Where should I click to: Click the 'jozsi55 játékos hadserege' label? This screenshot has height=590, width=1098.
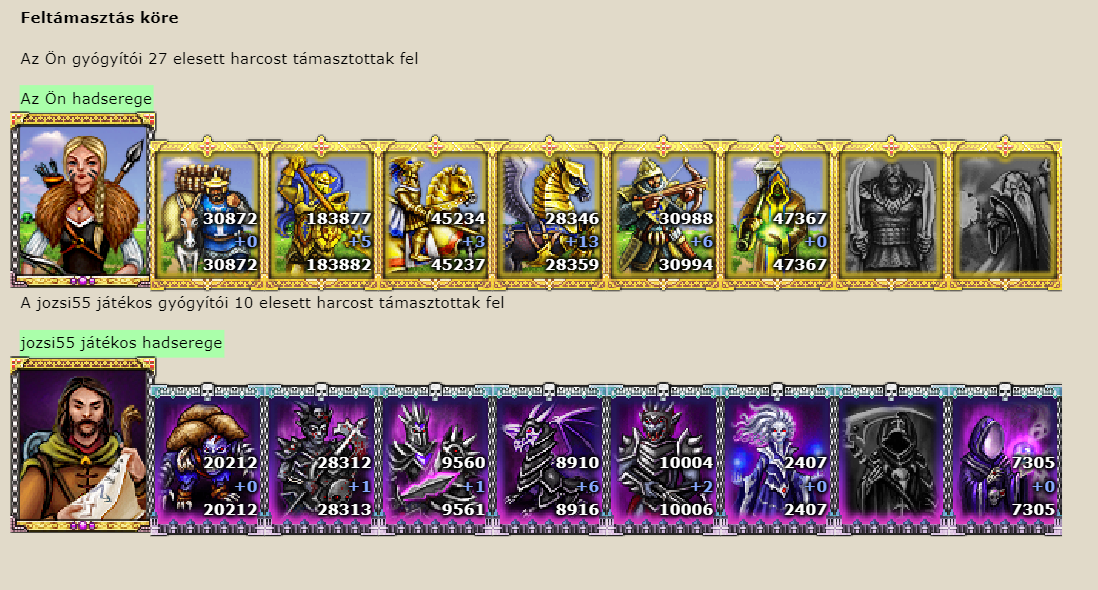pyautogui.click(x=121, y=343)
